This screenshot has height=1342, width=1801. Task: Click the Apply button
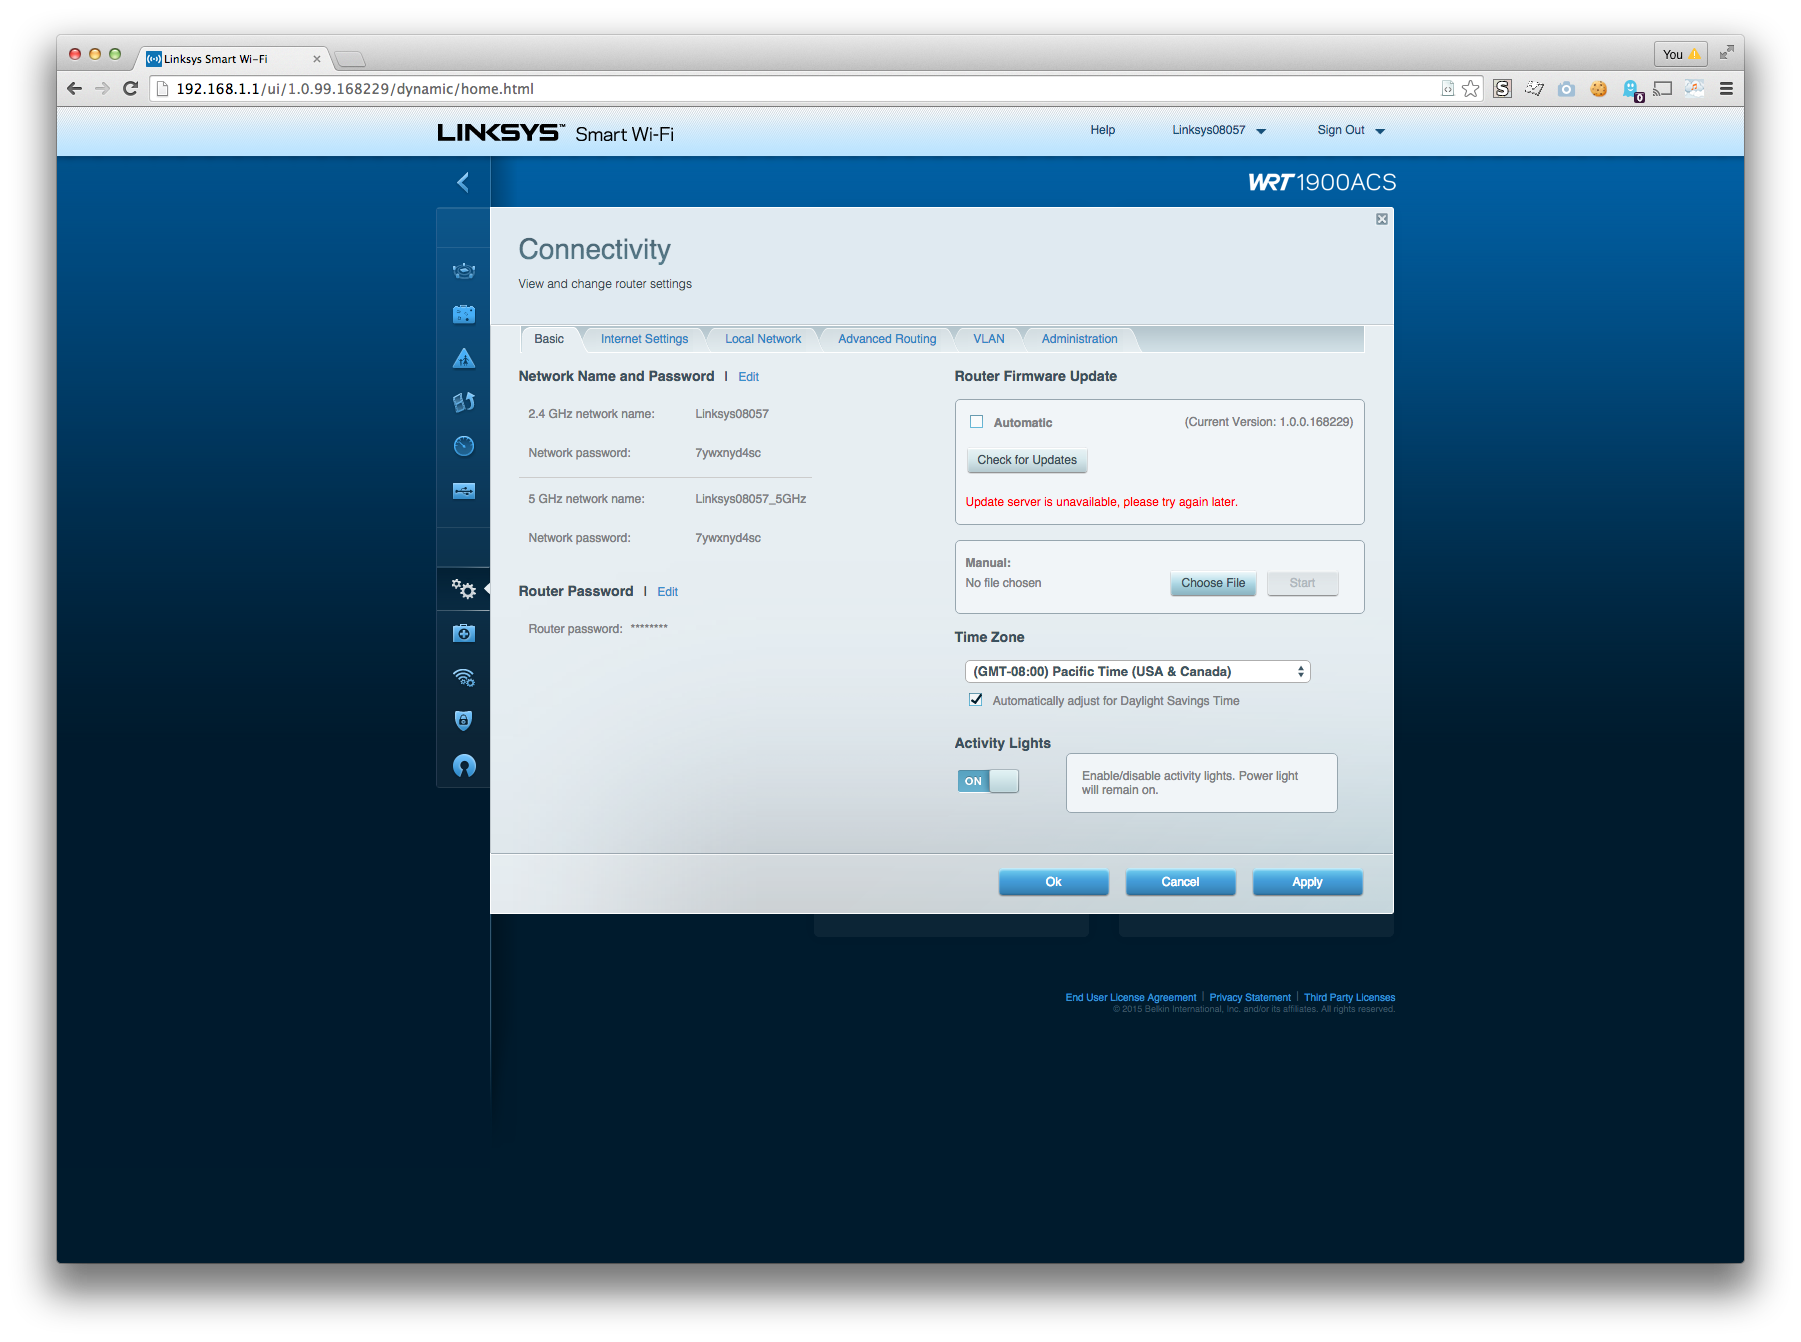pyautogui.click(x=1307, y=882)
